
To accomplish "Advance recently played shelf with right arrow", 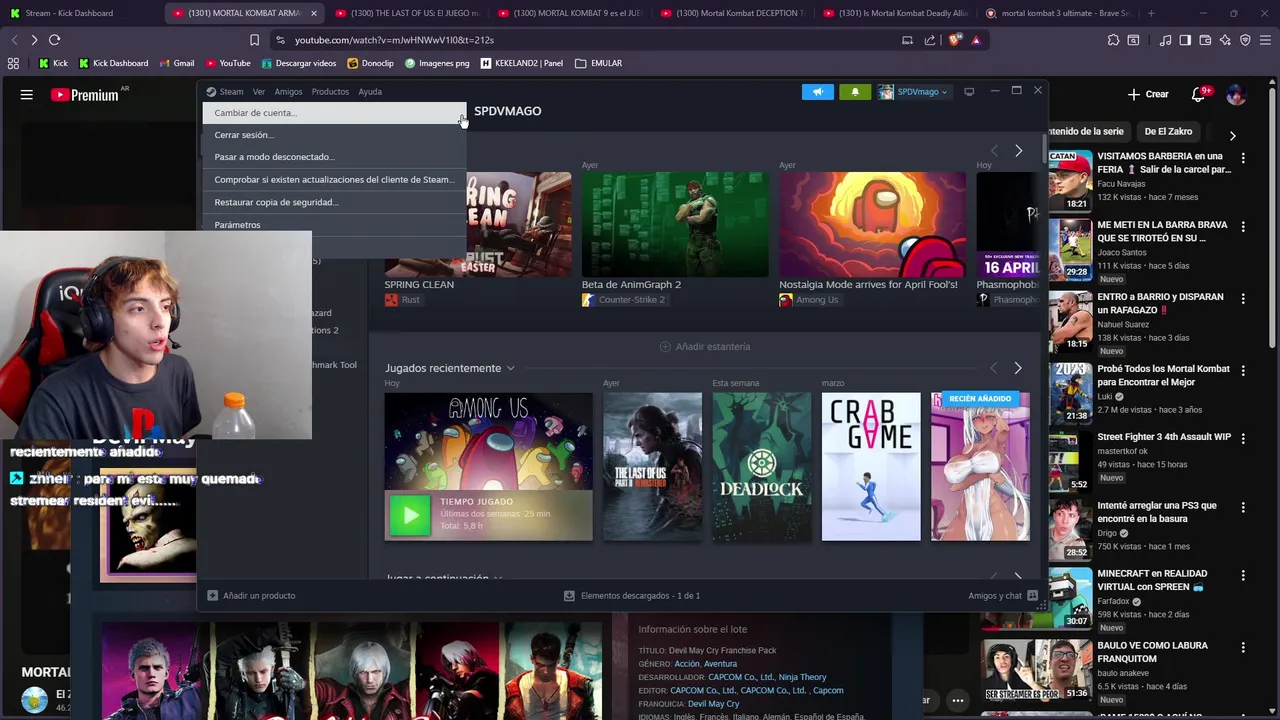I will point(1018,368).
